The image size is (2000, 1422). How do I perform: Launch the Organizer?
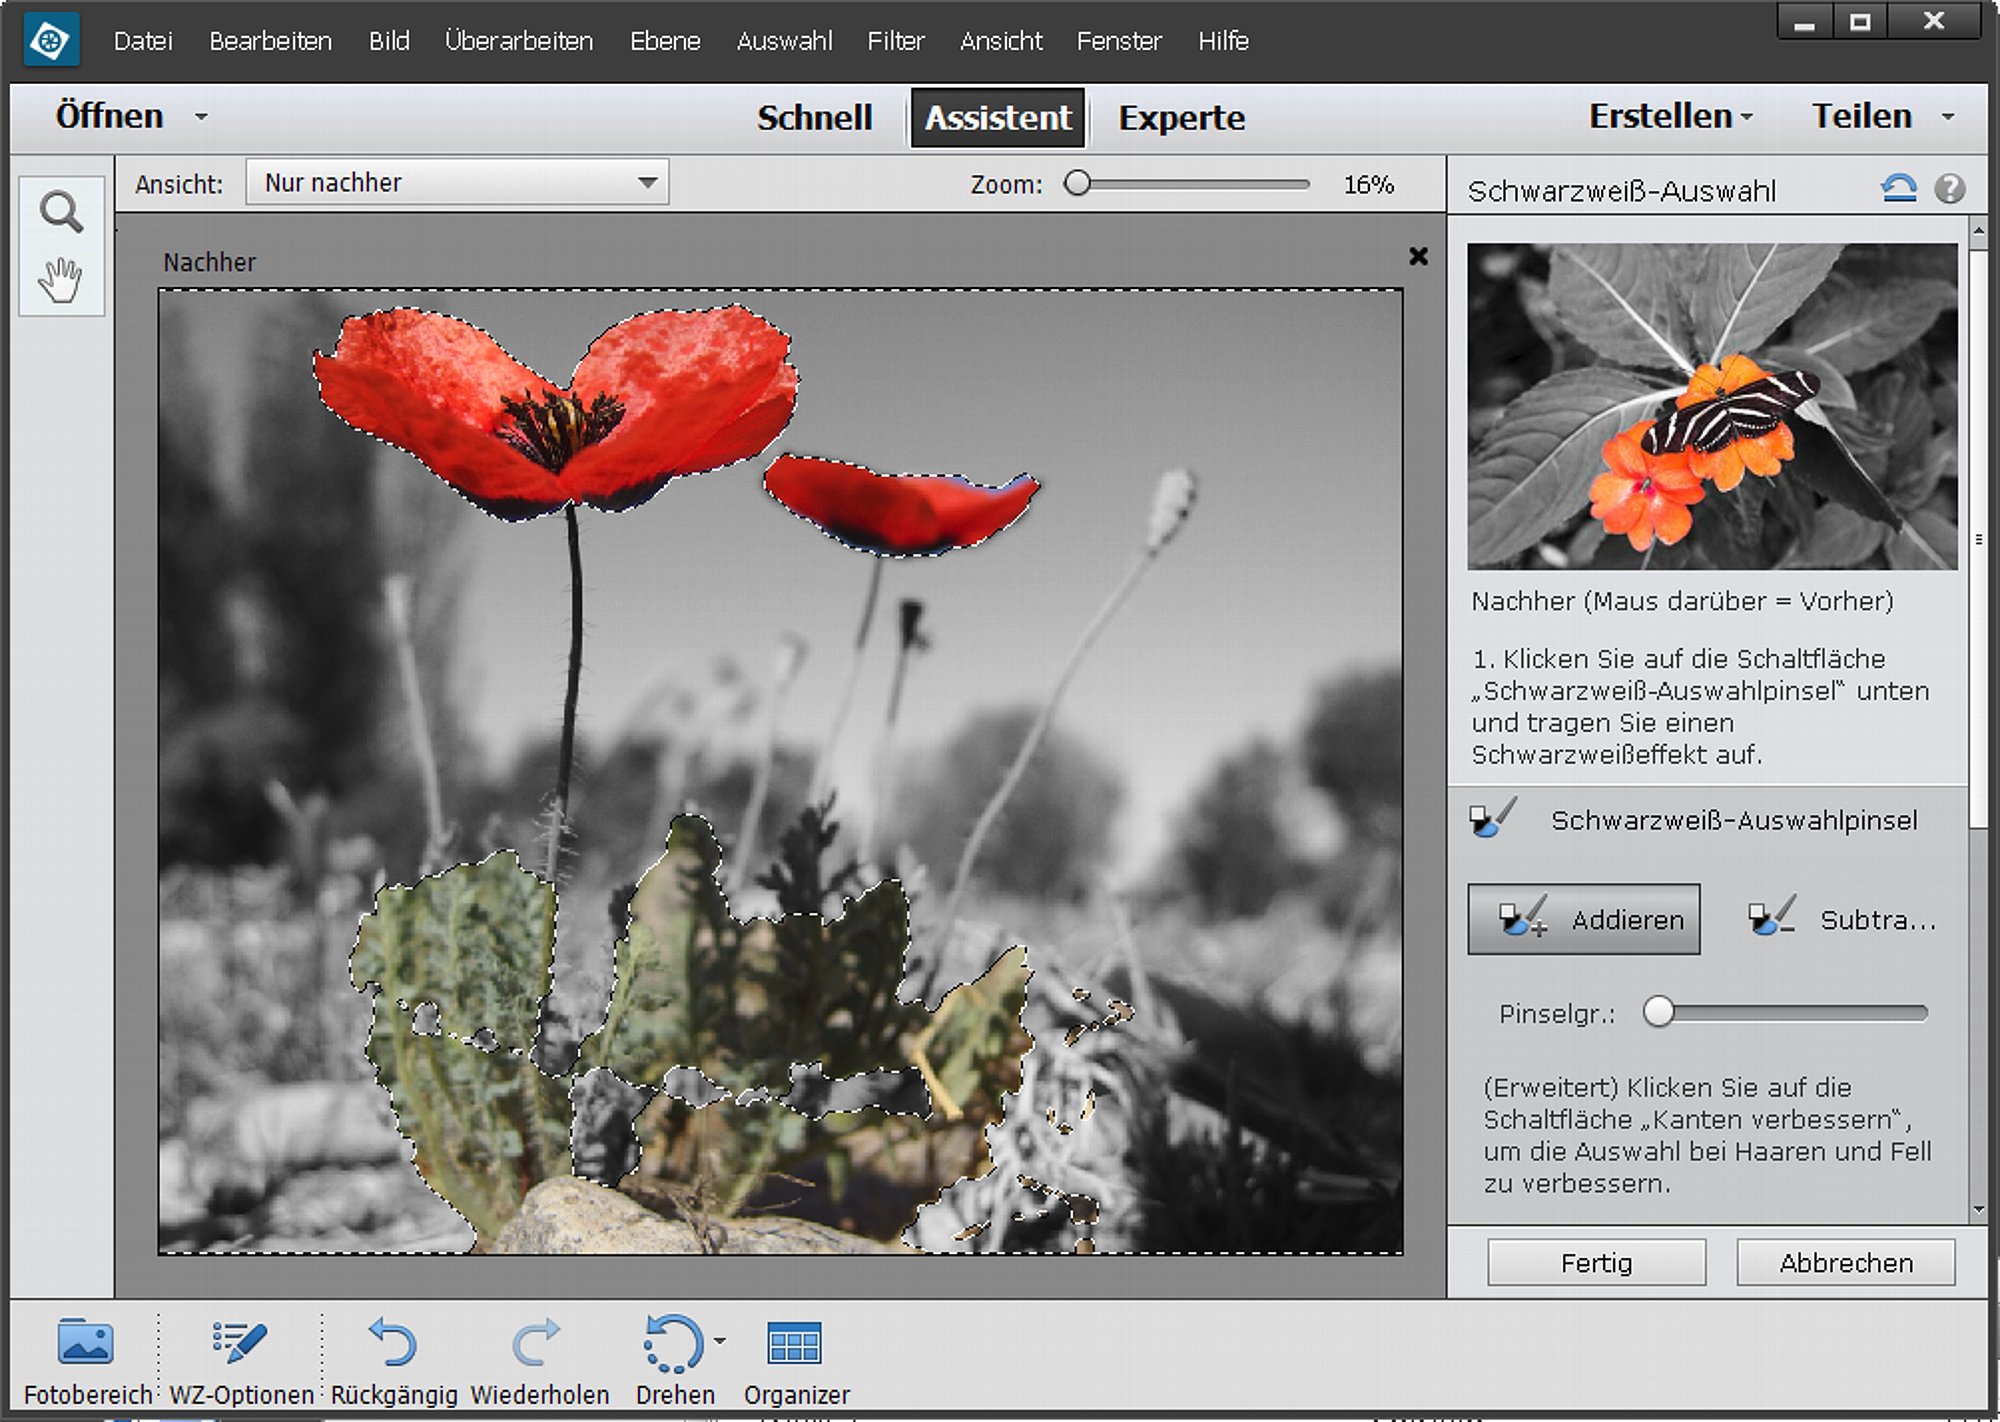coord(794,1342)
